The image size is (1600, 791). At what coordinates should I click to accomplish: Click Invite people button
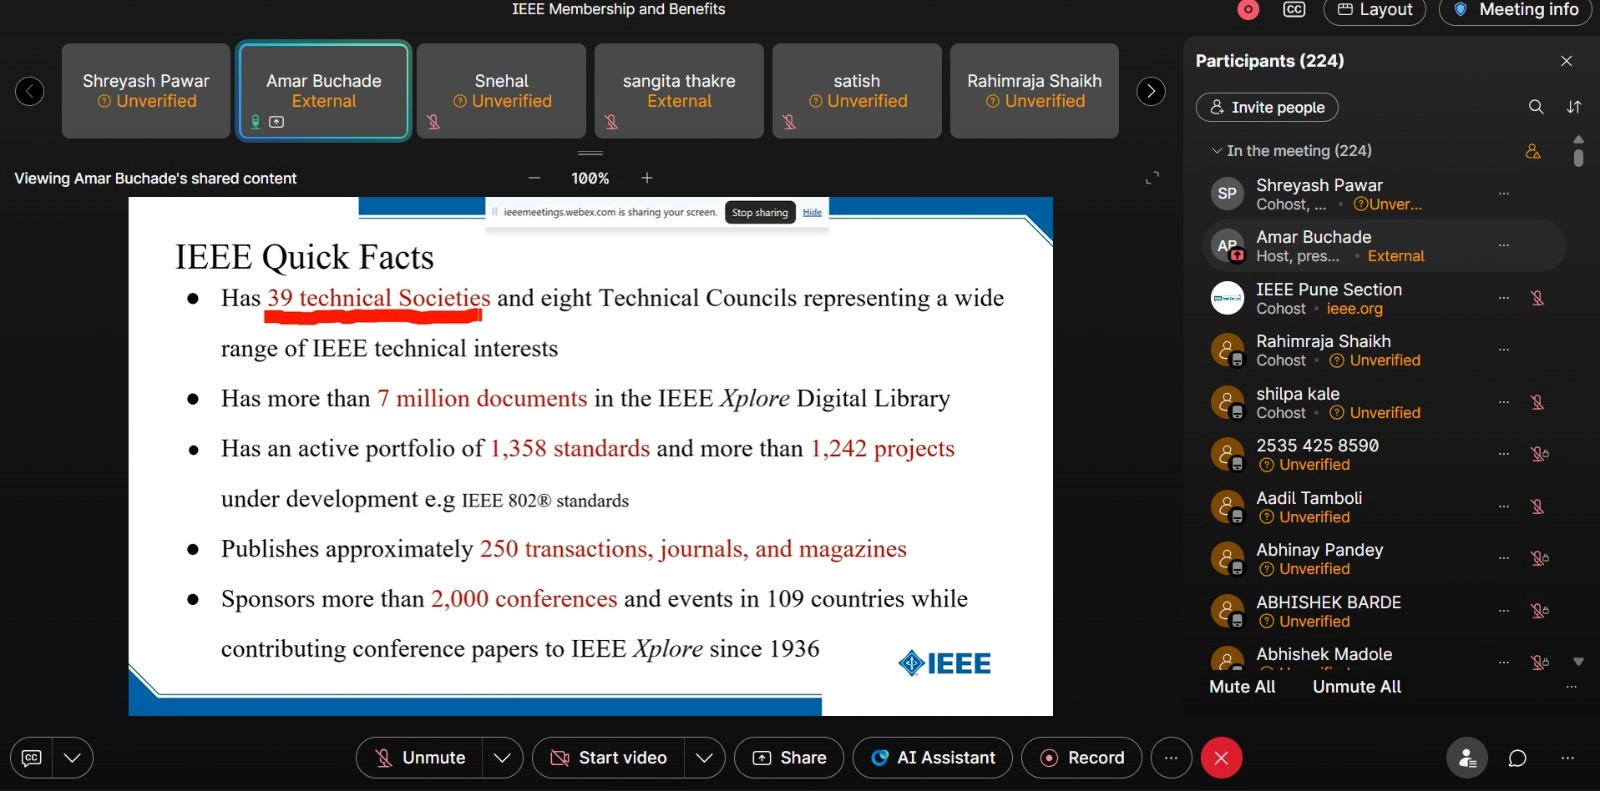click(x=1267, y=107)
